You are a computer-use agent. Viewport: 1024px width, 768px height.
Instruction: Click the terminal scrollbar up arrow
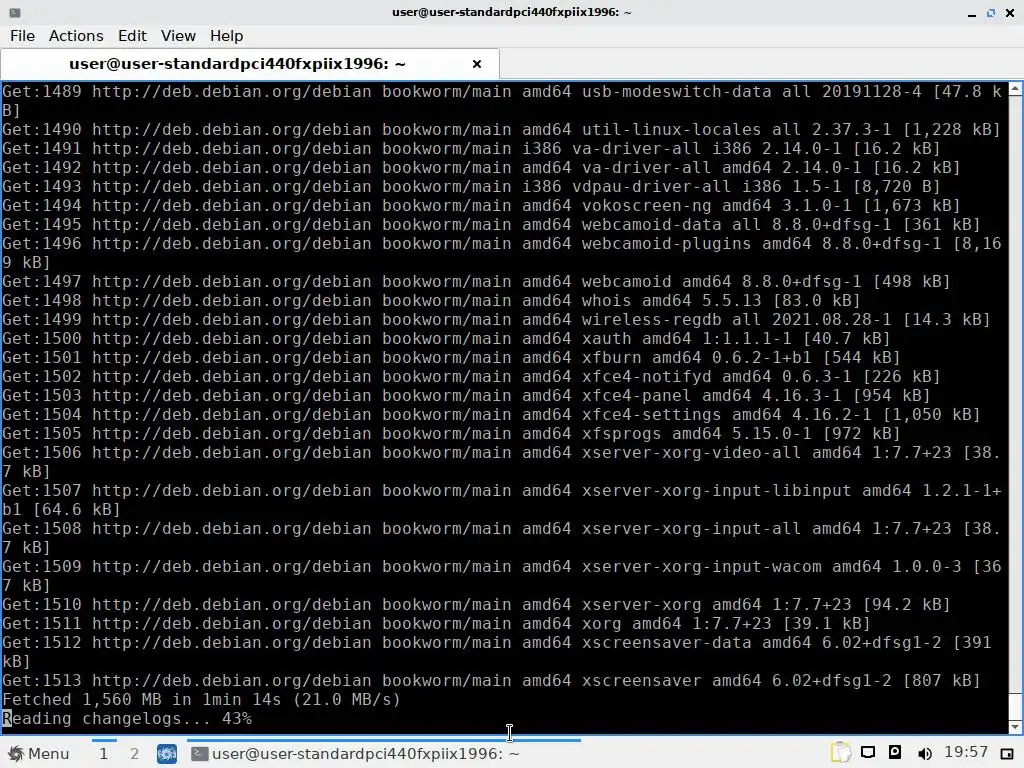(x=1016, y=89)
